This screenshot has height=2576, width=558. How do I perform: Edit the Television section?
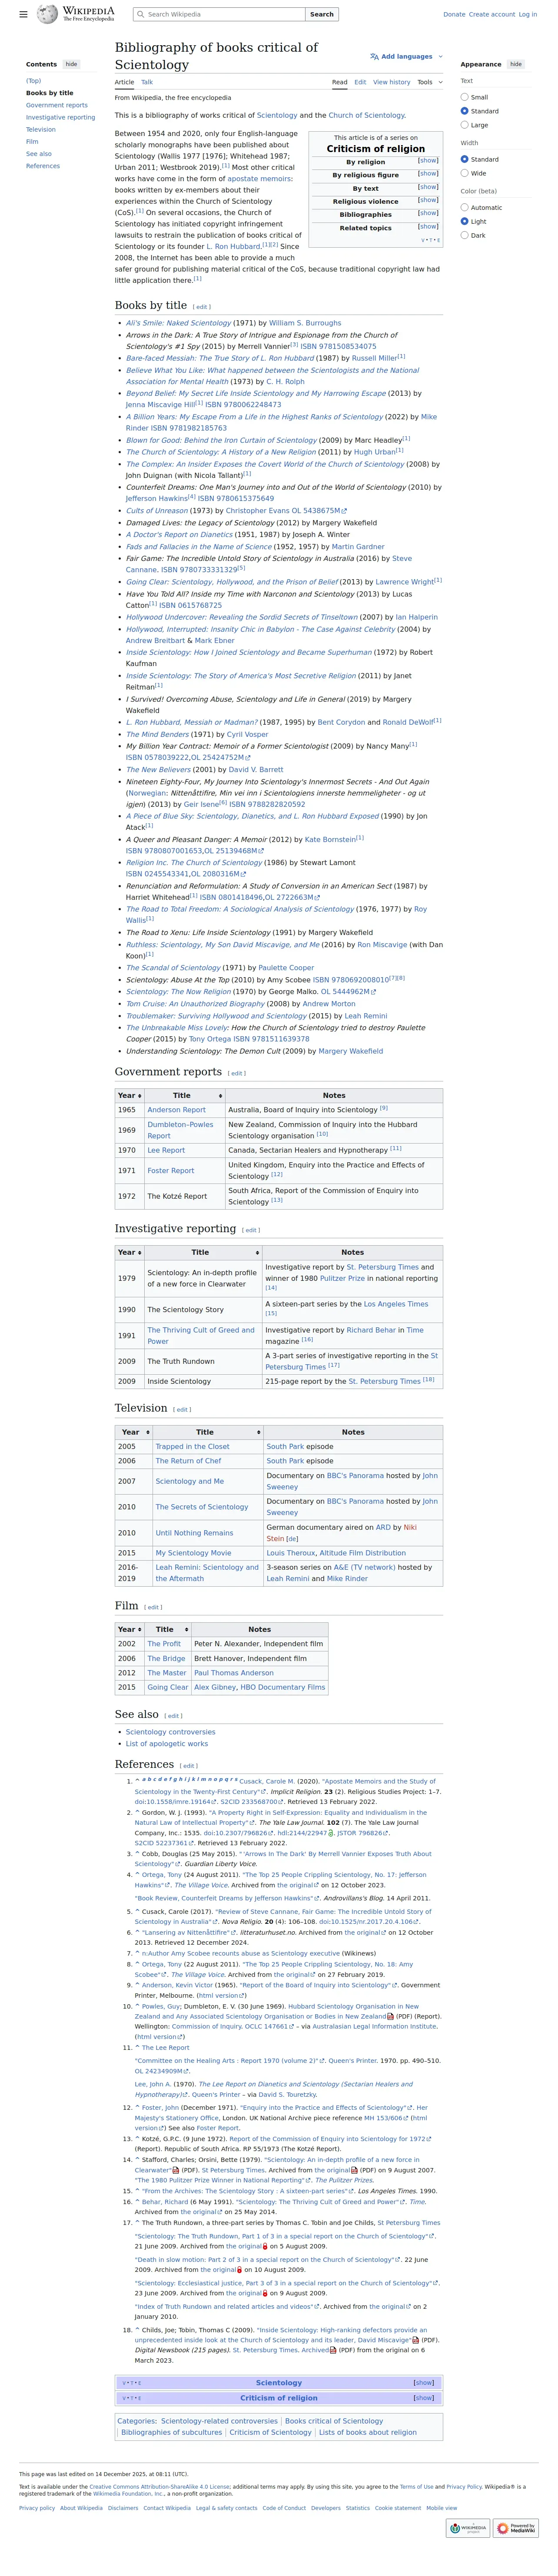182,1410
